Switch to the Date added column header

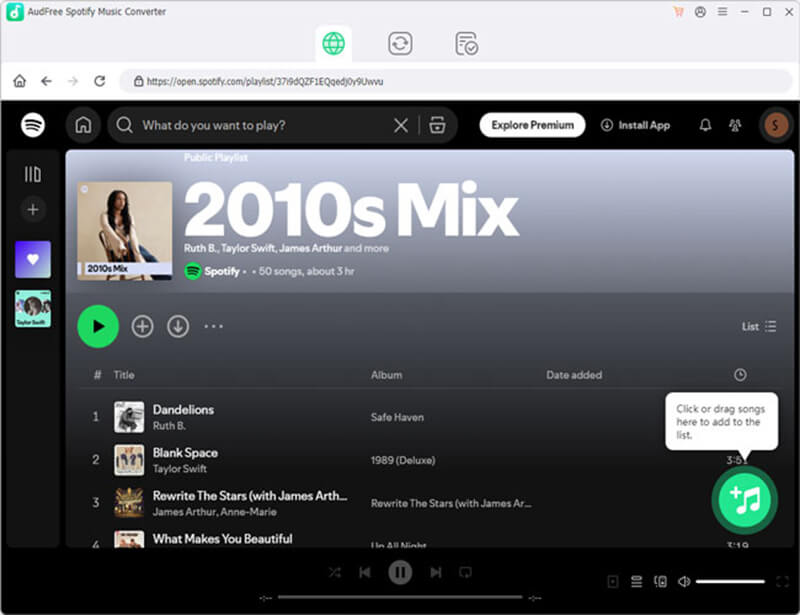pyautogui.click(x=573, y=374)
